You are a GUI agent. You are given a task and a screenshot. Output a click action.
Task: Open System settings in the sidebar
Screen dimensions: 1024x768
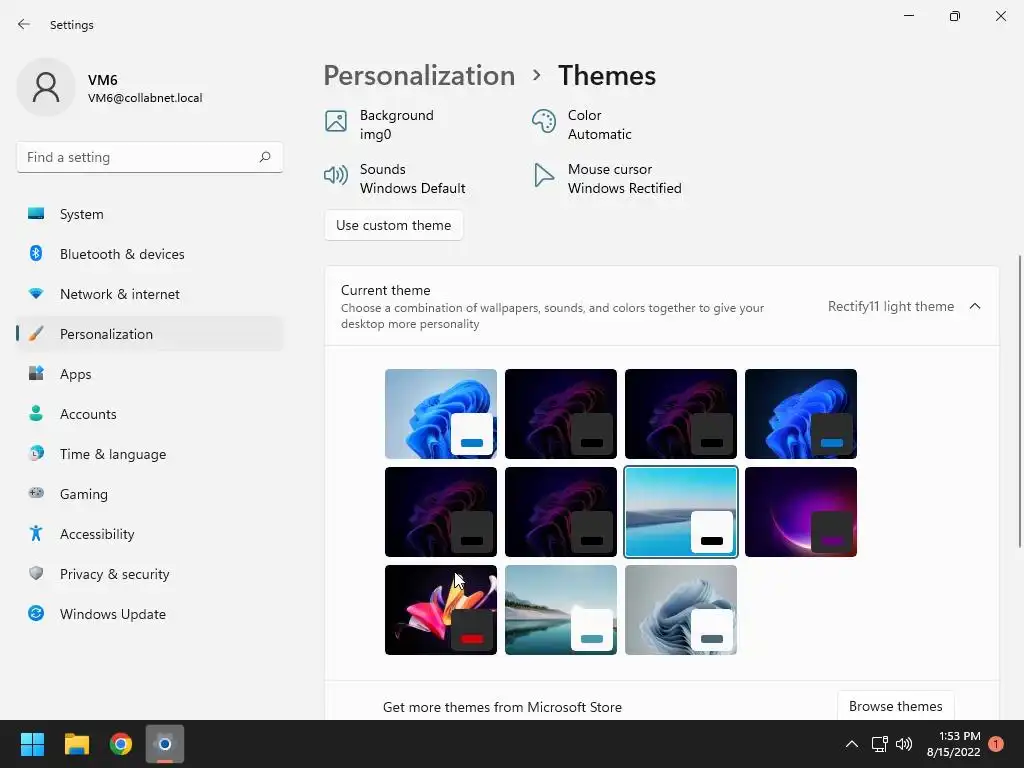point(150,214)
